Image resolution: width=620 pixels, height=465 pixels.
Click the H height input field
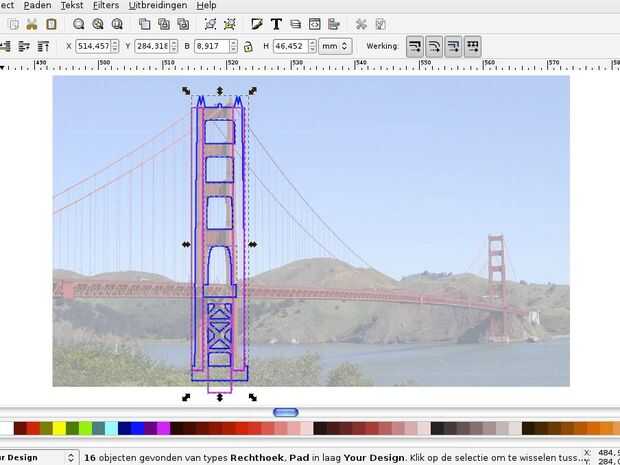pos(291,46)
